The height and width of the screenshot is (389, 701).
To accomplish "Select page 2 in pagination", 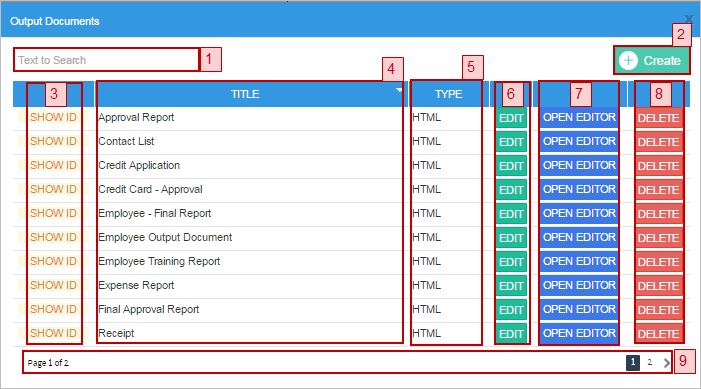I will 650,363.
